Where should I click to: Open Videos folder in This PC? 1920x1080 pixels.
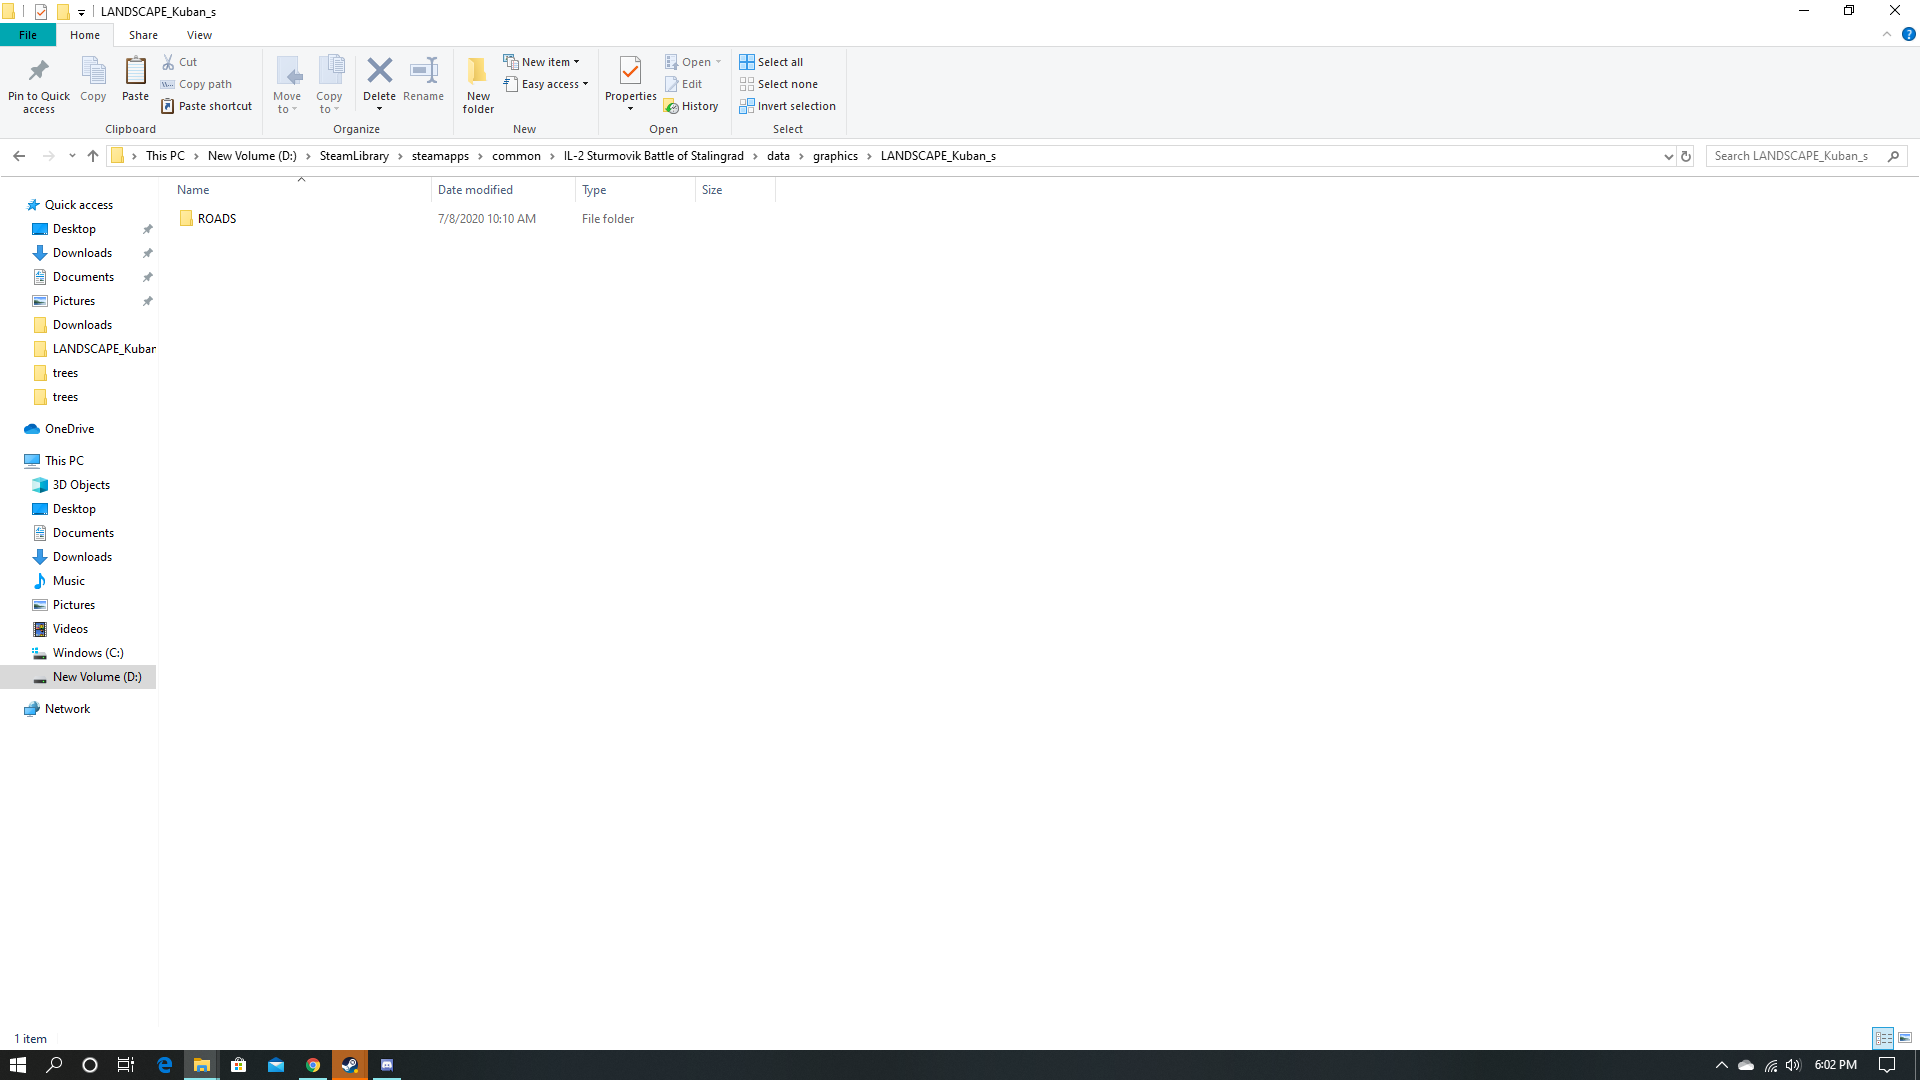[70, 629]
